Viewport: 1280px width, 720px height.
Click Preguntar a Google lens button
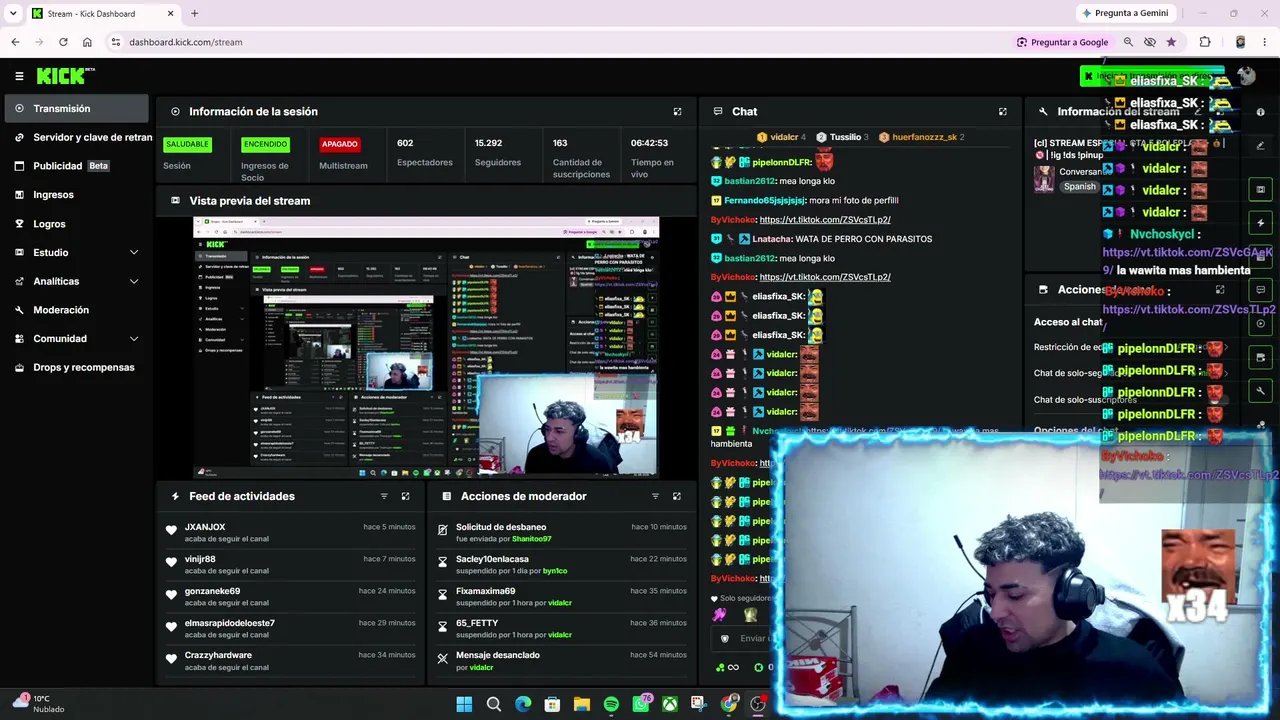pos(1062,42)
